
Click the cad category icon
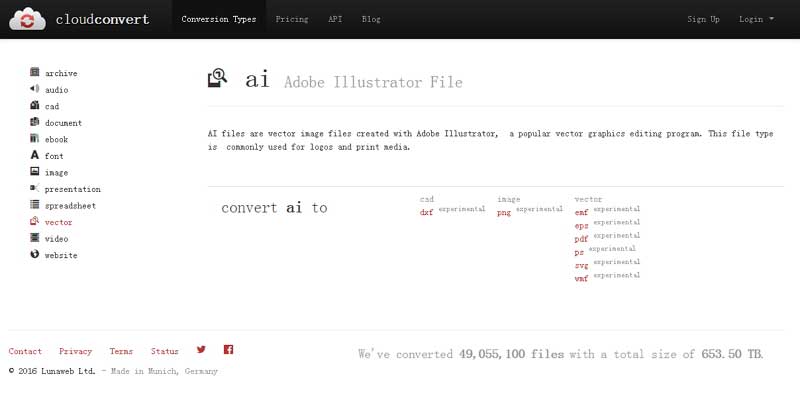click(x=35, y=105)
